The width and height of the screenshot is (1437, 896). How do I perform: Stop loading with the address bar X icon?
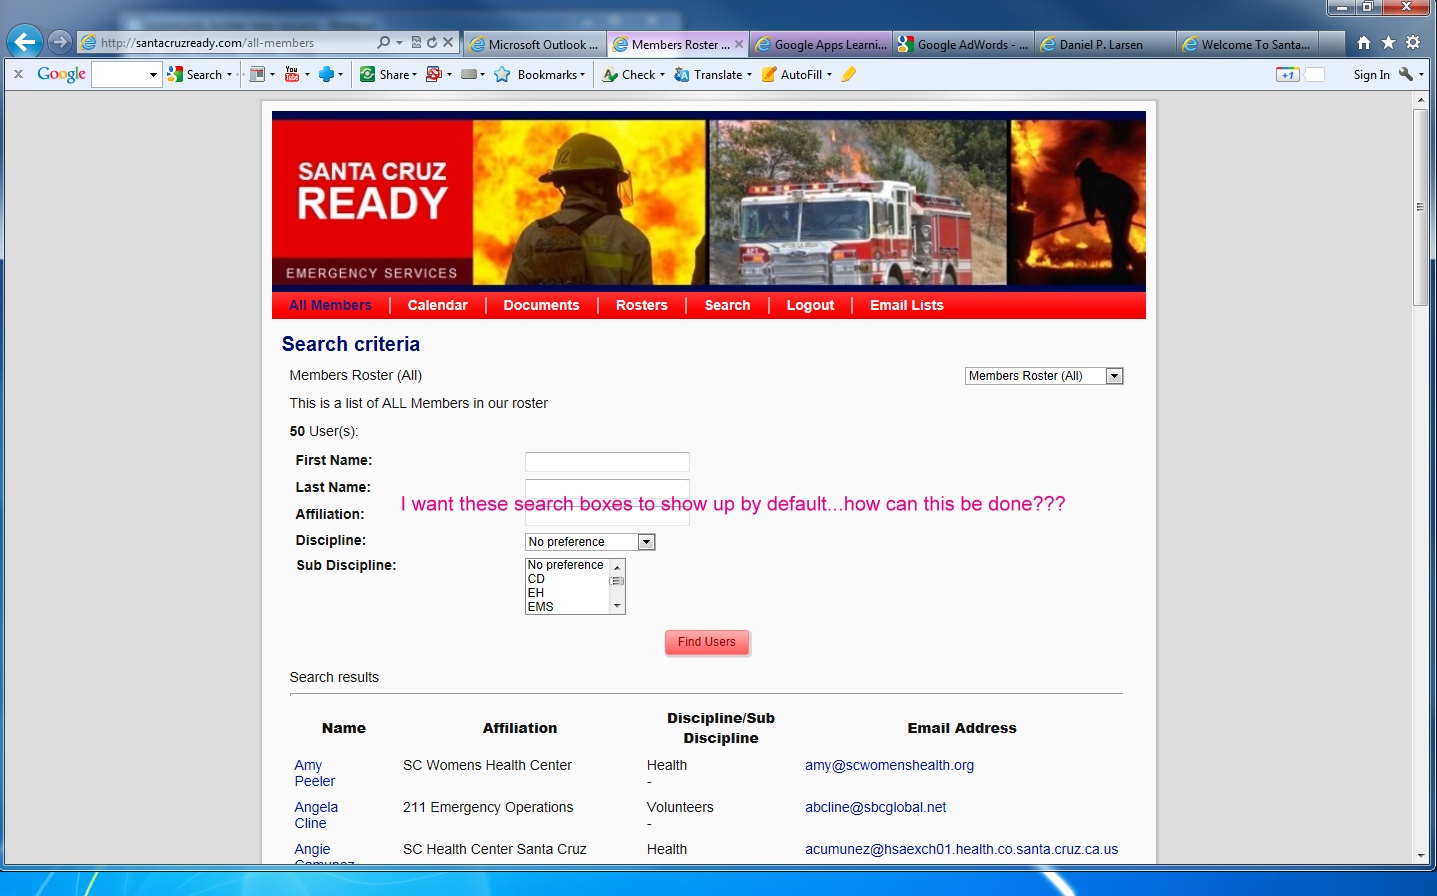pyautogui.click(x=448, y=43)
